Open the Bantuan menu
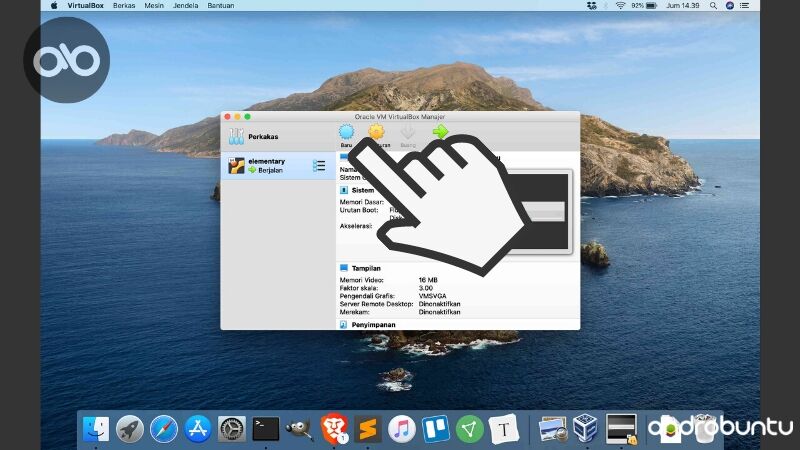This screenshot has height=450, width=800. click(221, 6)
